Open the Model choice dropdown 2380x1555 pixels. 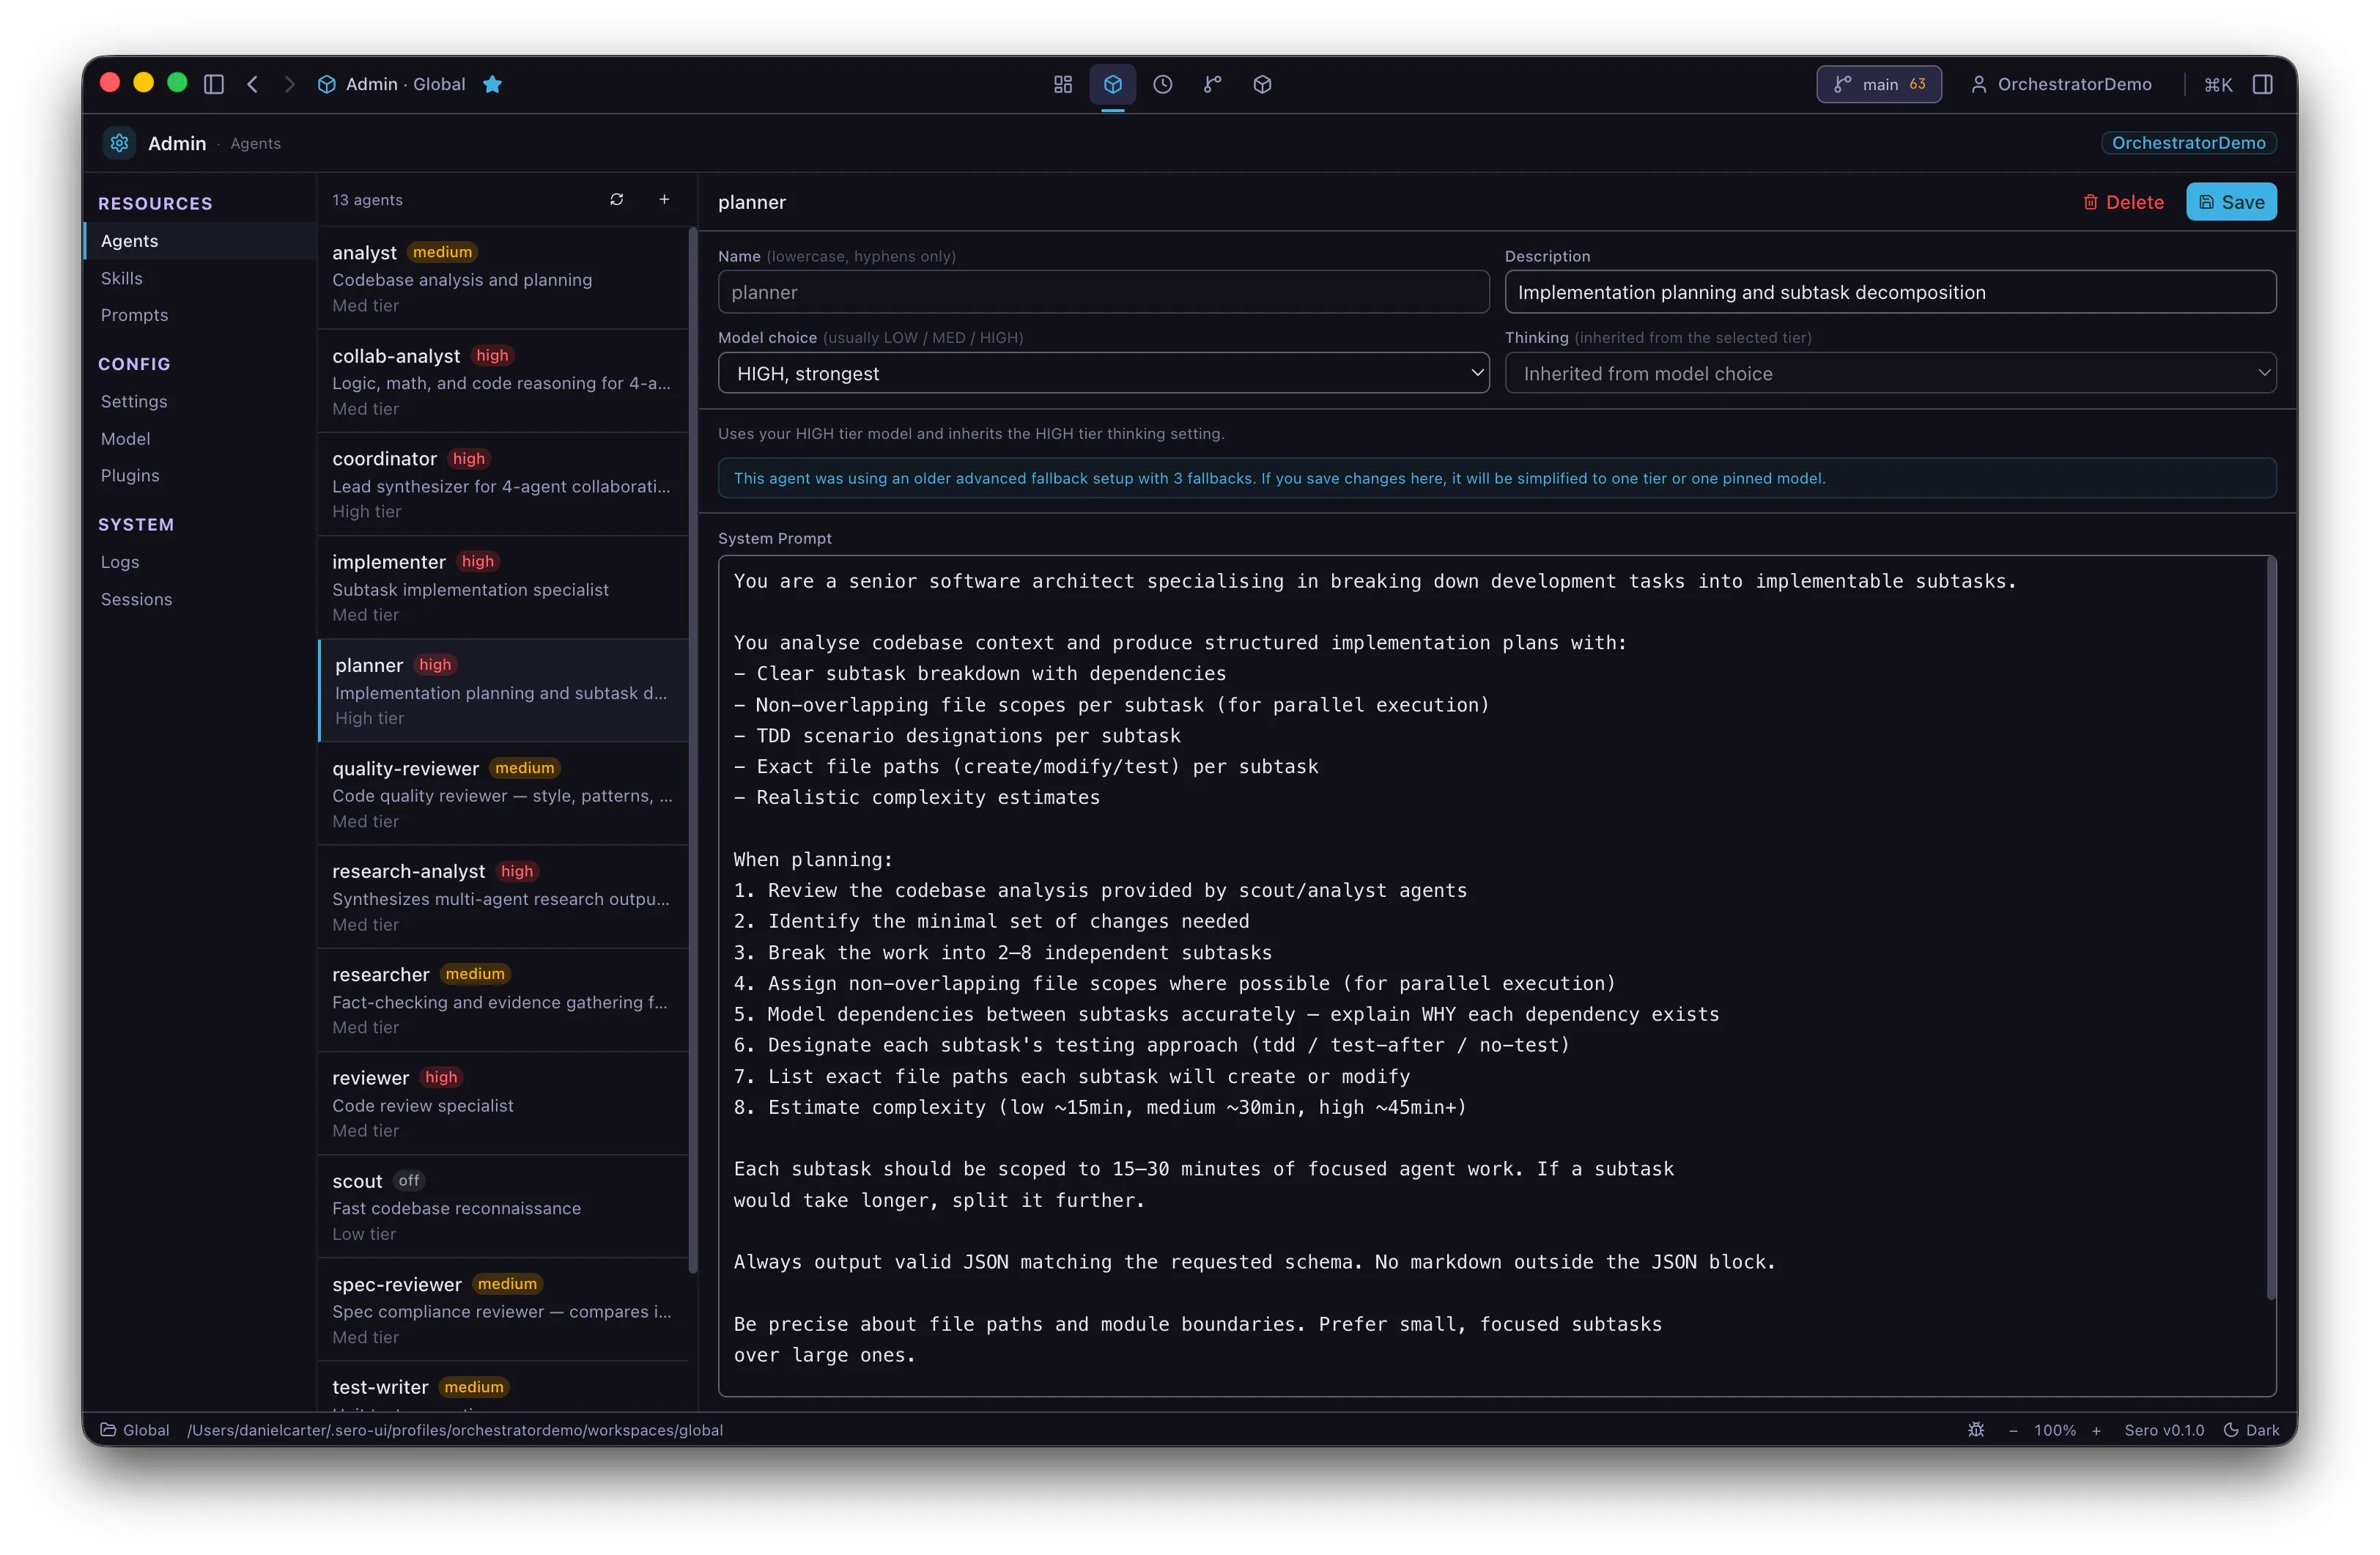tap(1103, 373)
